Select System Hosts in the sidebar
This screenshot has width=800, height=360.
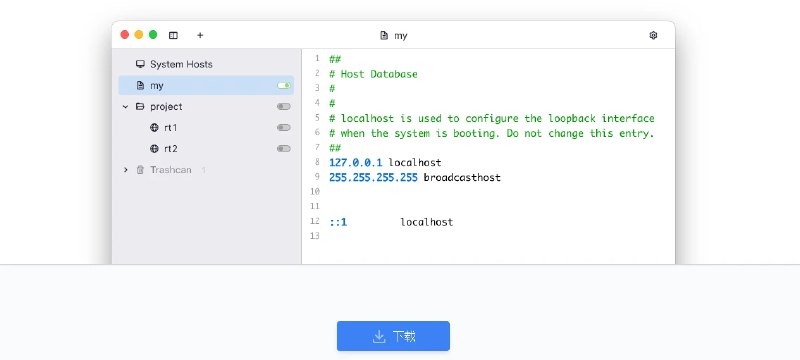206,64
